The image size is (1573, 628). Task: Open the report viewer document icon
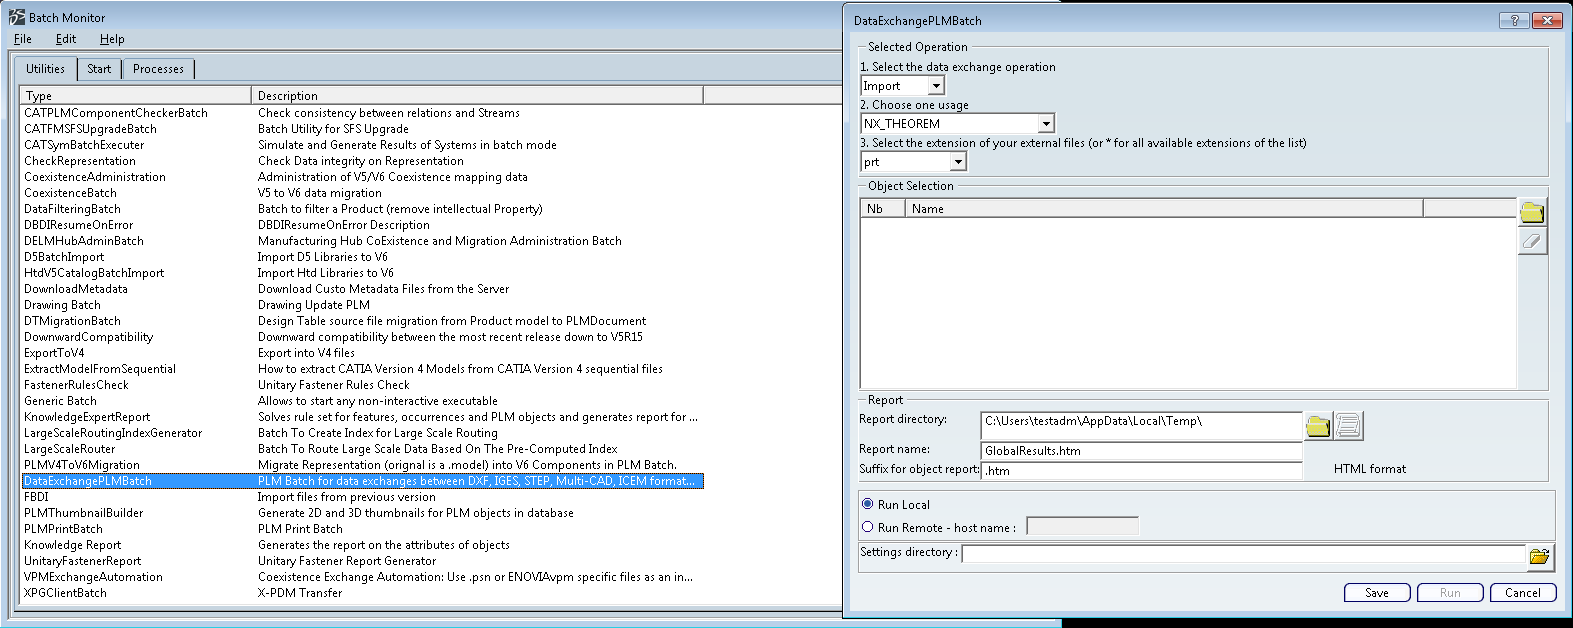[1348, 426]
